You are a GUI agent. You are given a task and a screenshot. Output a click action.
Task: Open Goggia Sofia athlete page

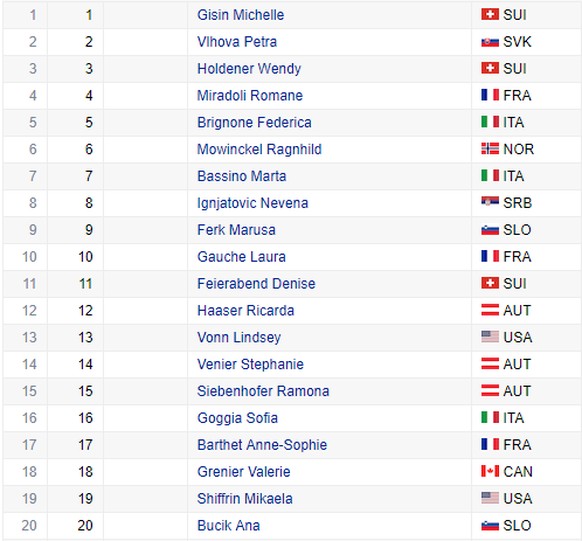coord(237,418)
